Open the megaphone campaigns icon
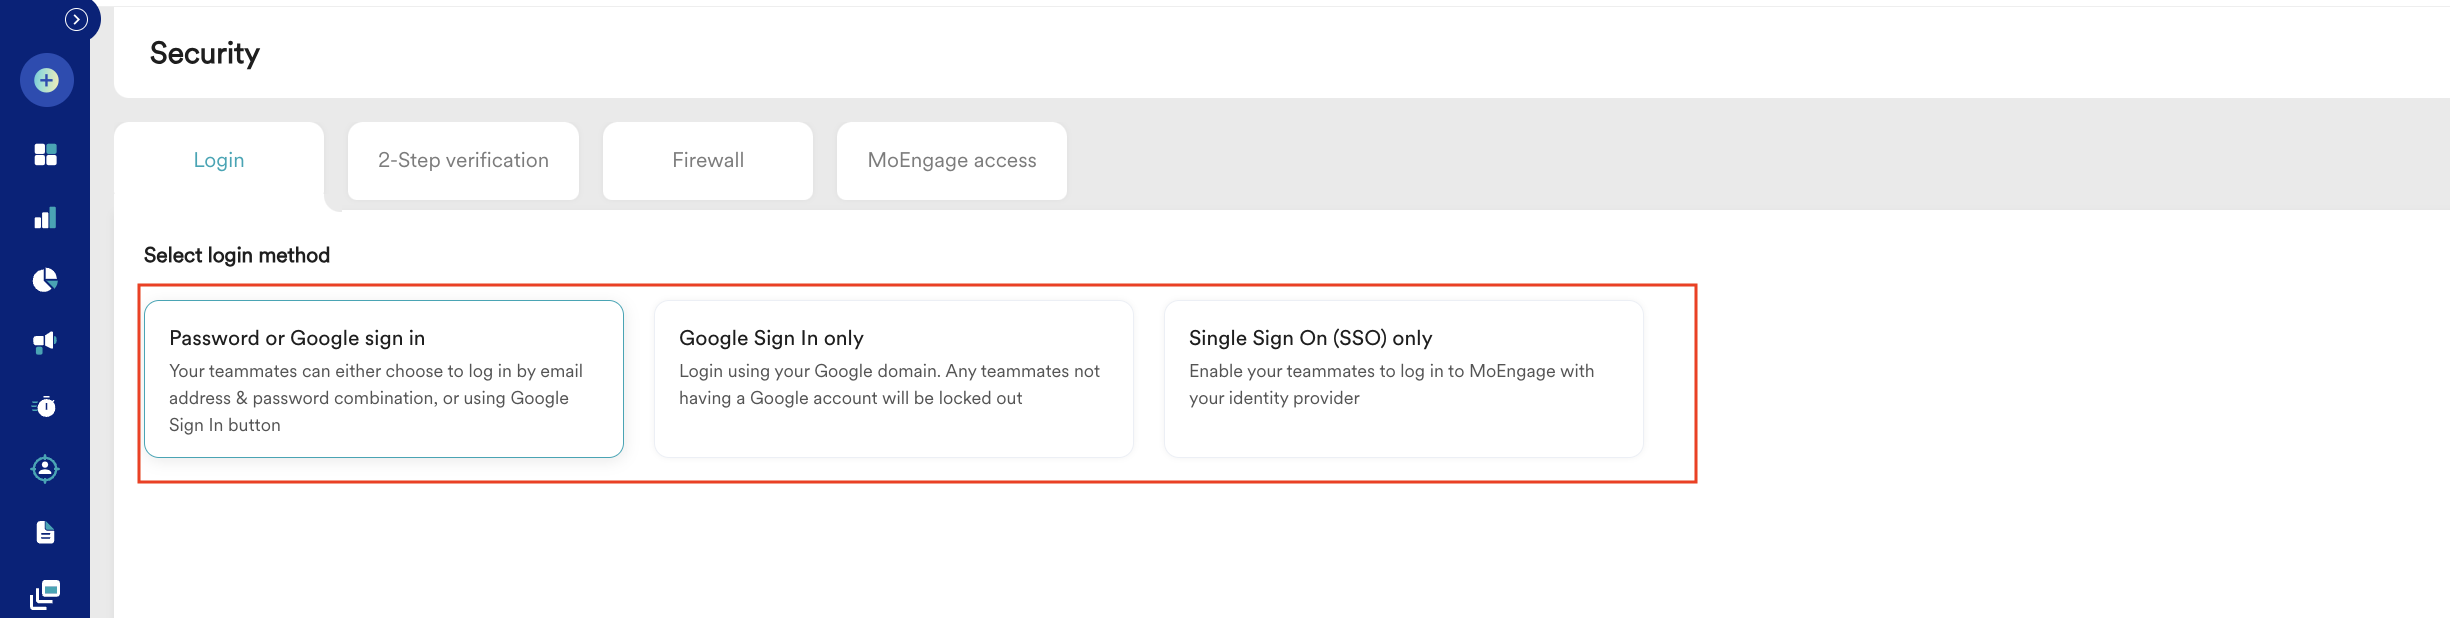 pos(46,343)
